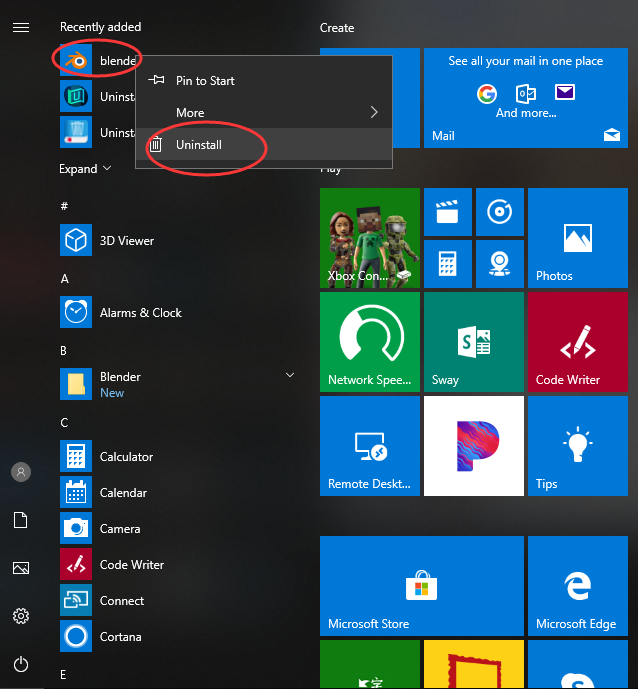The width and height of the screenshot is (638, 689).
Task: Open the Photos tile
Action: pos(578,238)
